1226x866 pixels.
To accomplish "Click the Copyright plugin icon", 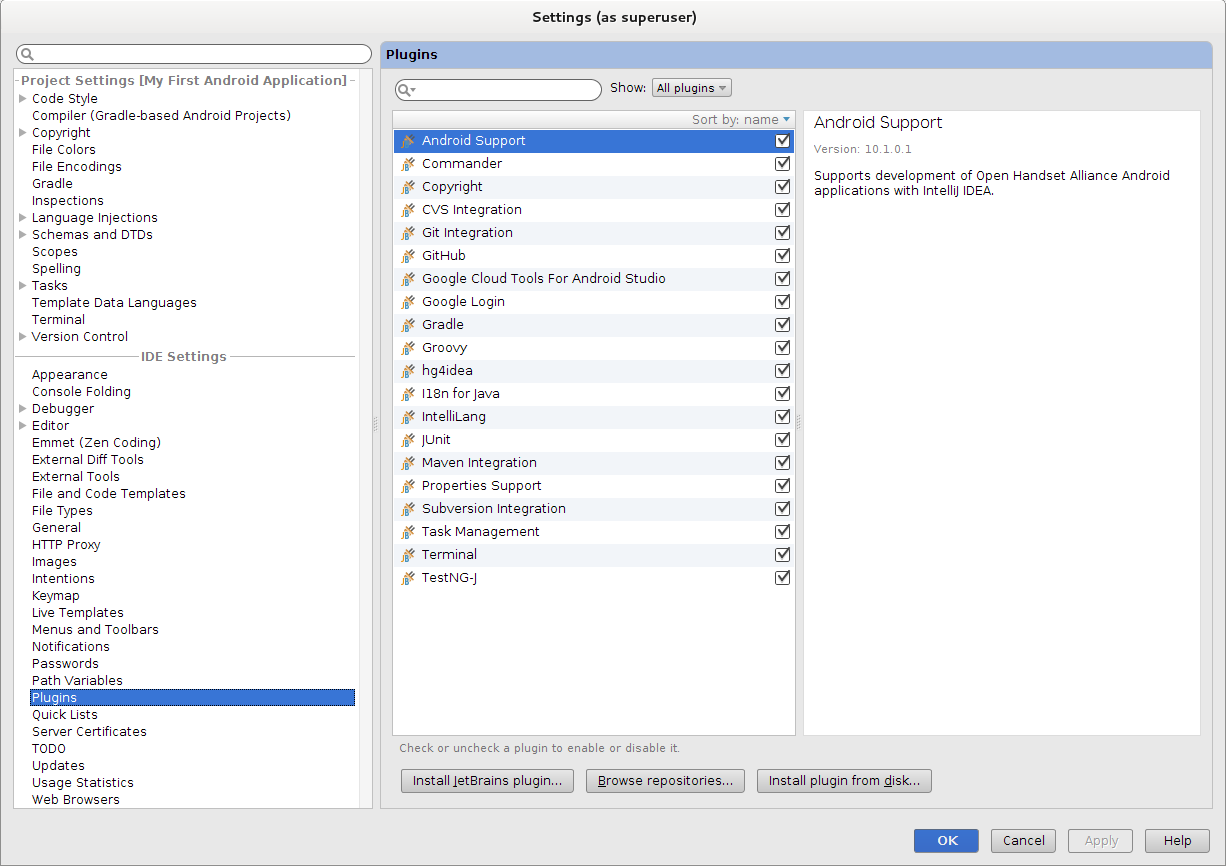I will (x=408, y=187).
